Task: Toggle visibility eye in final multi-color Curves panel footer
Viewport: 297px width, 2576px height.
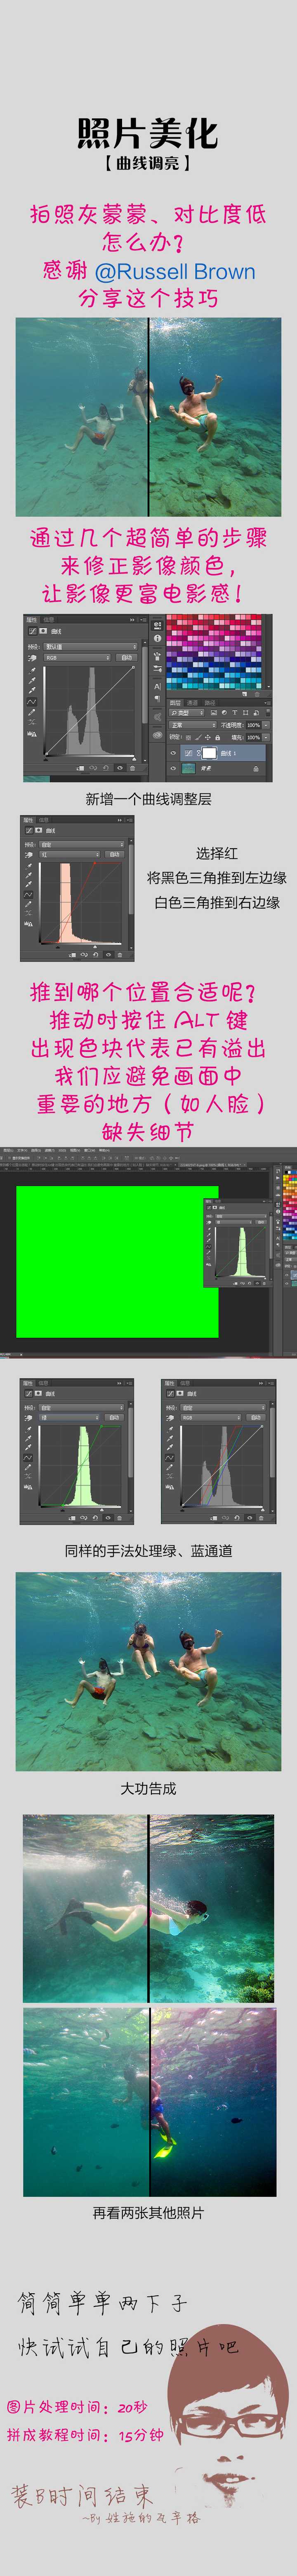Action: 249,1519
